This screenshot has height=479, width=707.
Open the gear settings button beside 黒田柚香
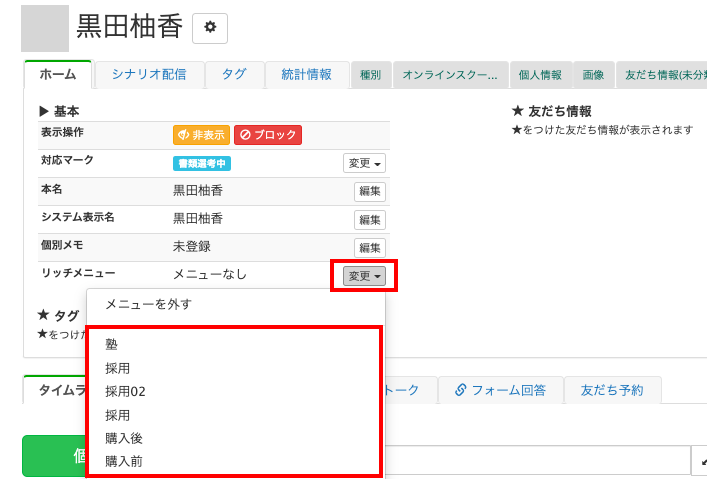tap(209, 29)
